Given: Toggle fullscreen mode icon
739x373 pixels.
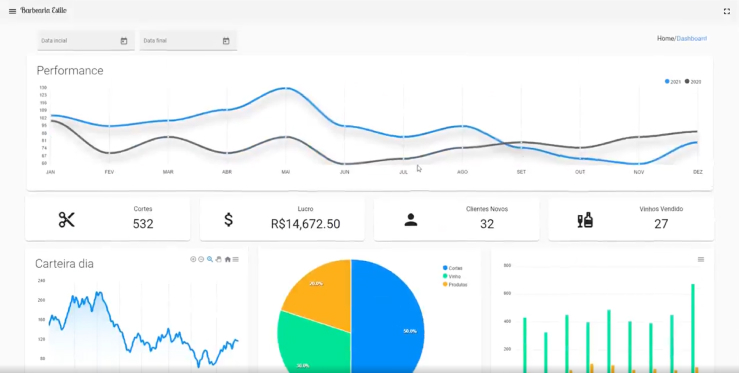Looking at the screenshot, I should (727, 11).
